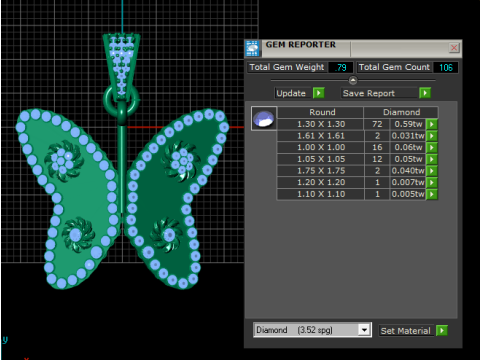Screen dimensions: 480x360
Task: Click the Save Report label
Action: tap(369, 93)
